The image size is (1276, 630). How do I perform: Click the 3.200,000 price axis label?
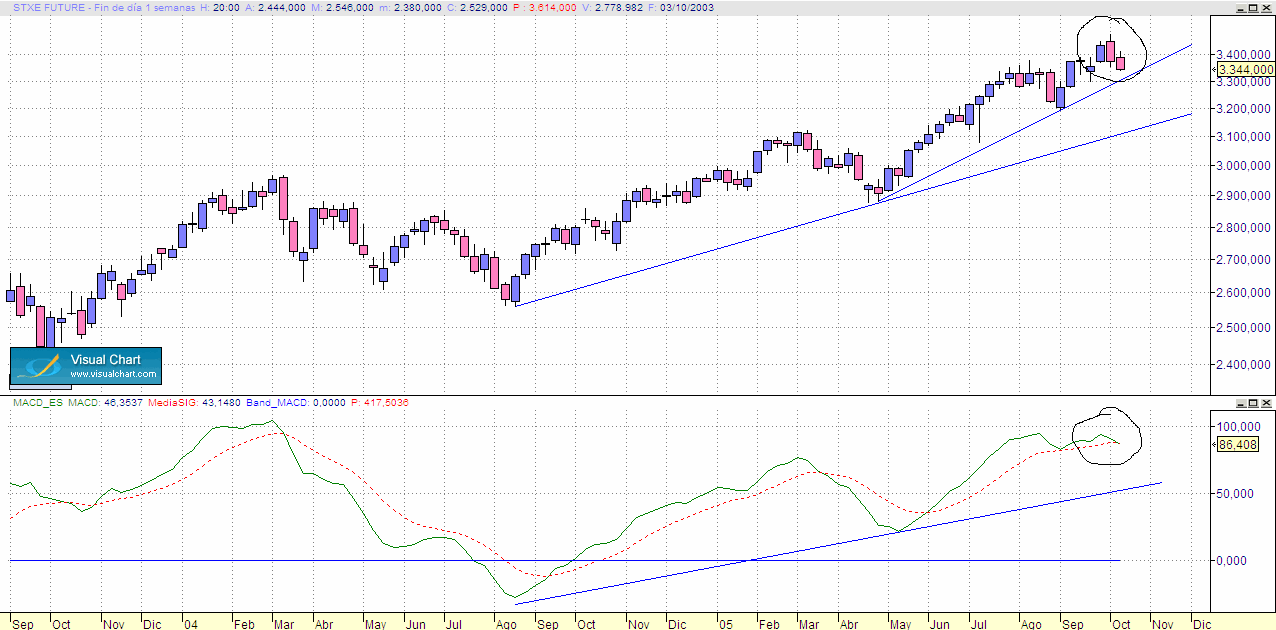click(x=1243, y=108)
